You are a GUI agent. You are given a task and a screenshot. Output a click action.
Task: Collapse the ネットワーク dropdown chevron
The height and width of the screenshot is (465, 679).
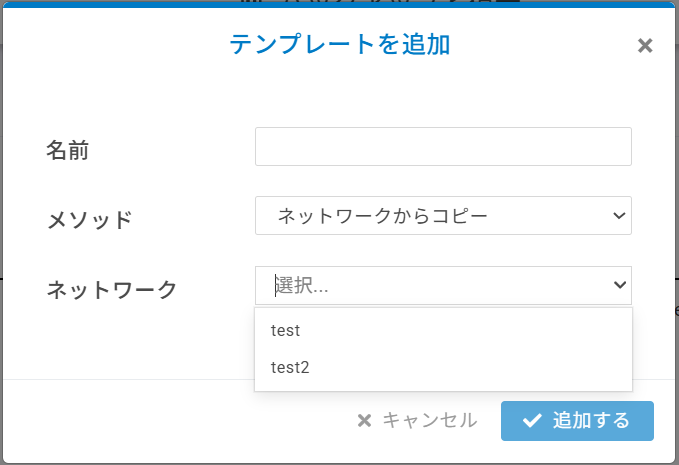[618, 286]
